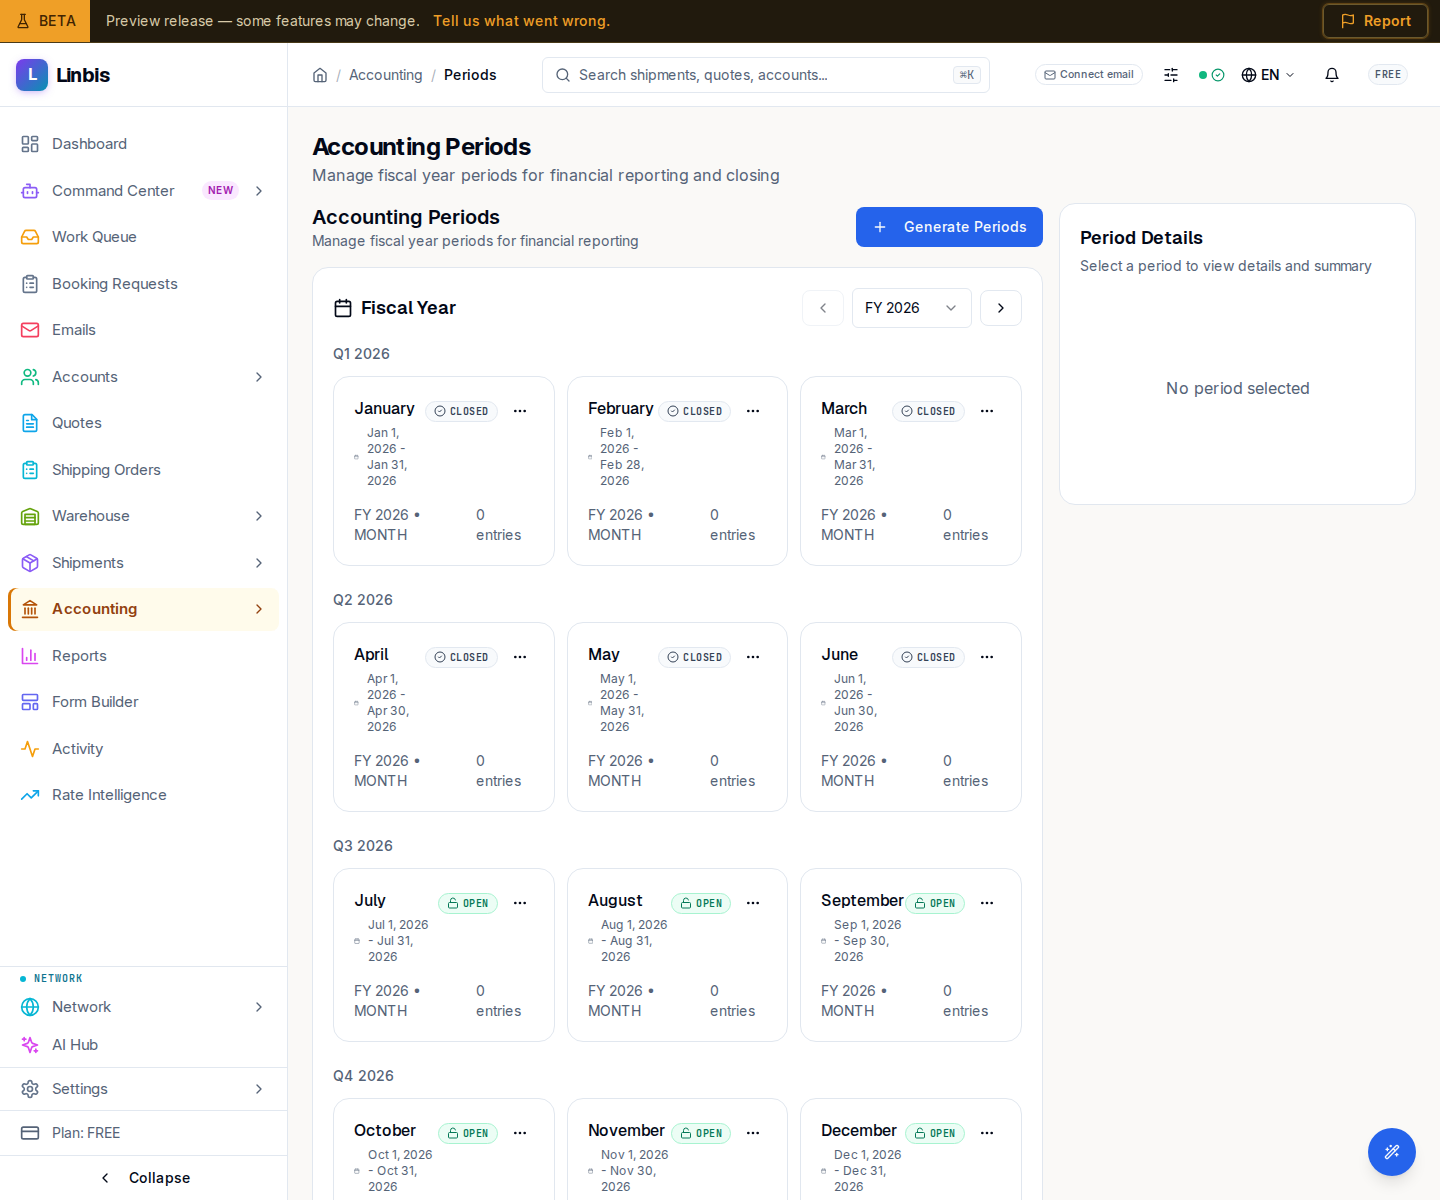Go to Work Queue
Image resolution: width=1440 pixels, height=1200 pixels.
tap(143, 237)
